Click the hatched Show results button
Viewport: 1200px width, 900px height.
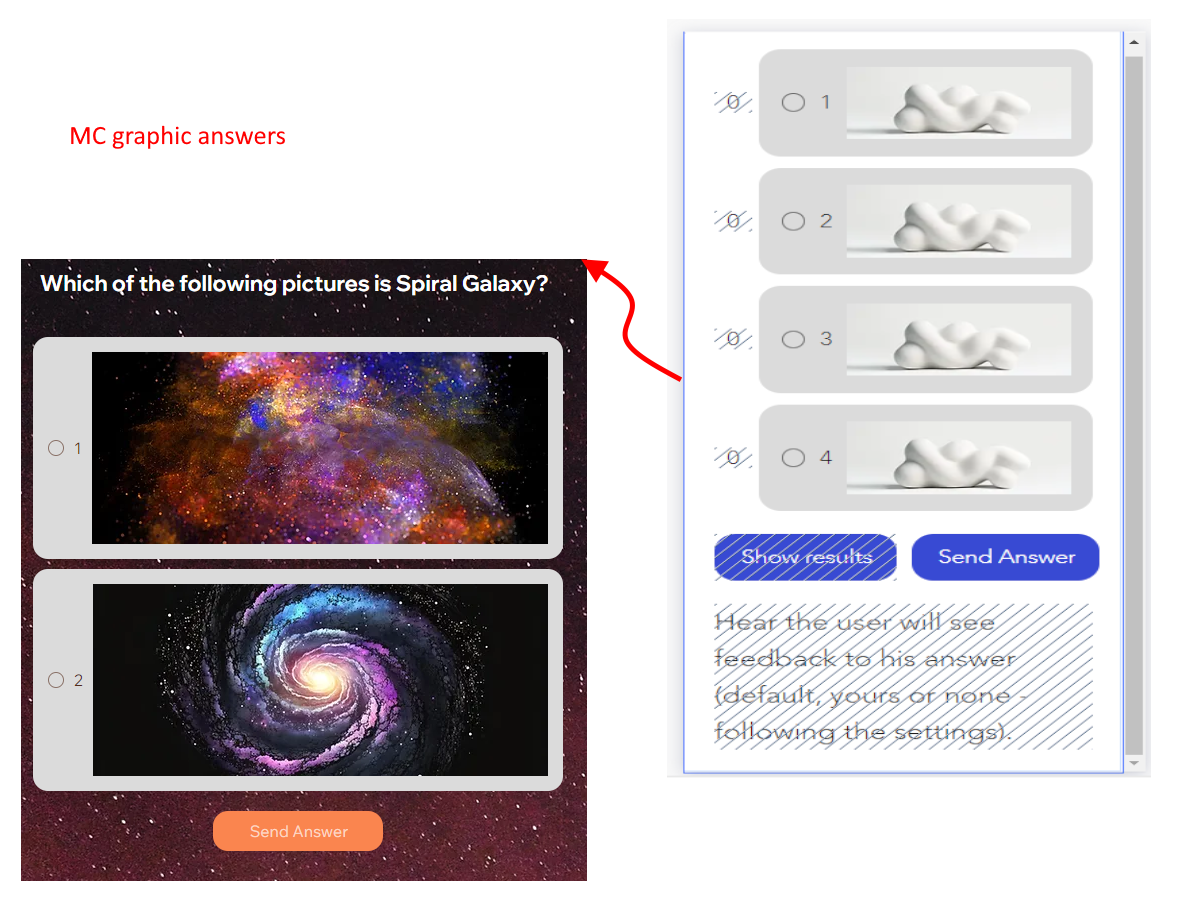point(806,557)
